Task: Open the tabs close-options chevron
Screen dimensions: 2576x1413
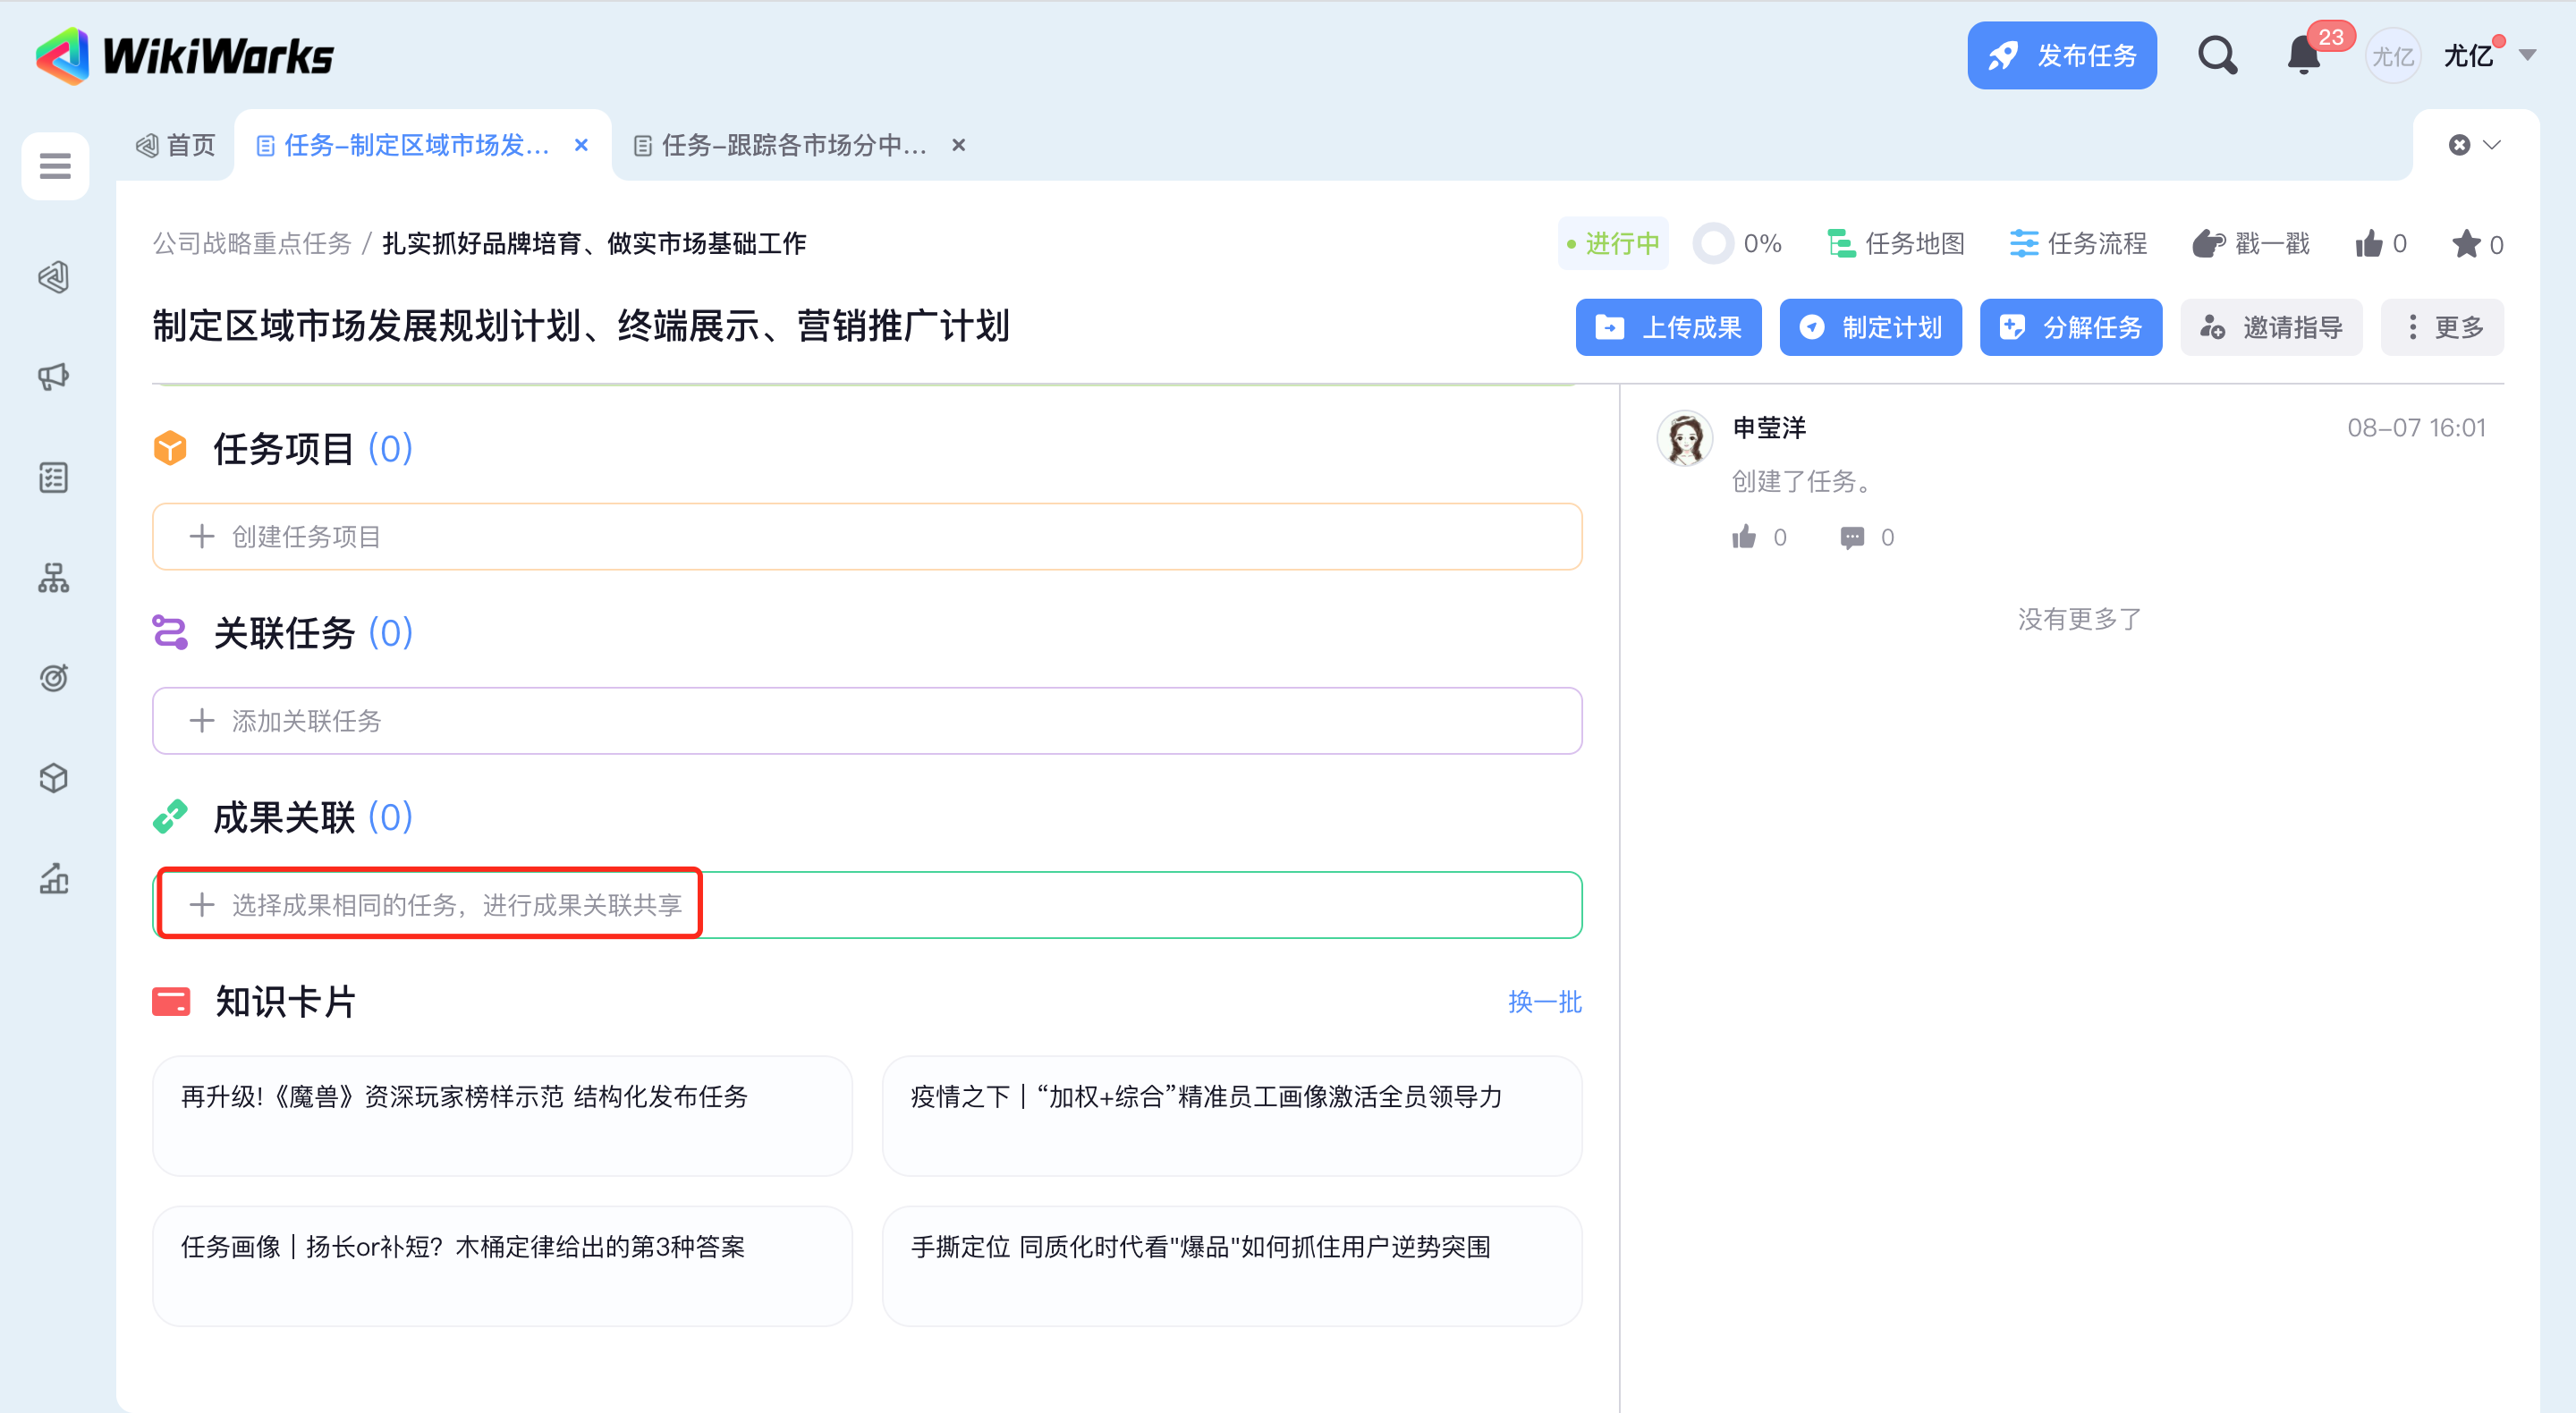Action: (x=2492, y=145)
